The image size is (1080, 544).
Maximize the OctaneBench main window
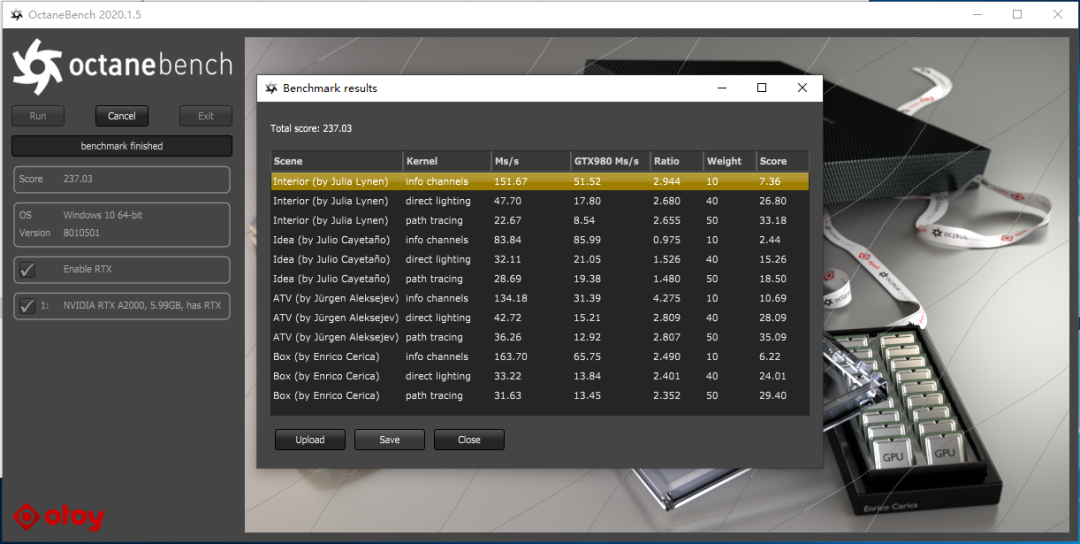[1017, 14]
